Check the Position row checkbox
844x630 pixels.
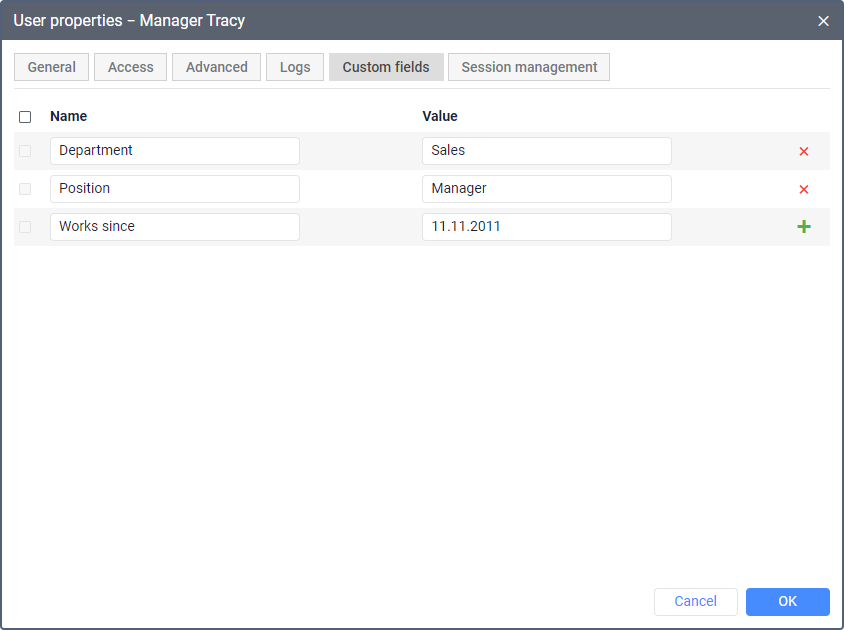[25, 189]
